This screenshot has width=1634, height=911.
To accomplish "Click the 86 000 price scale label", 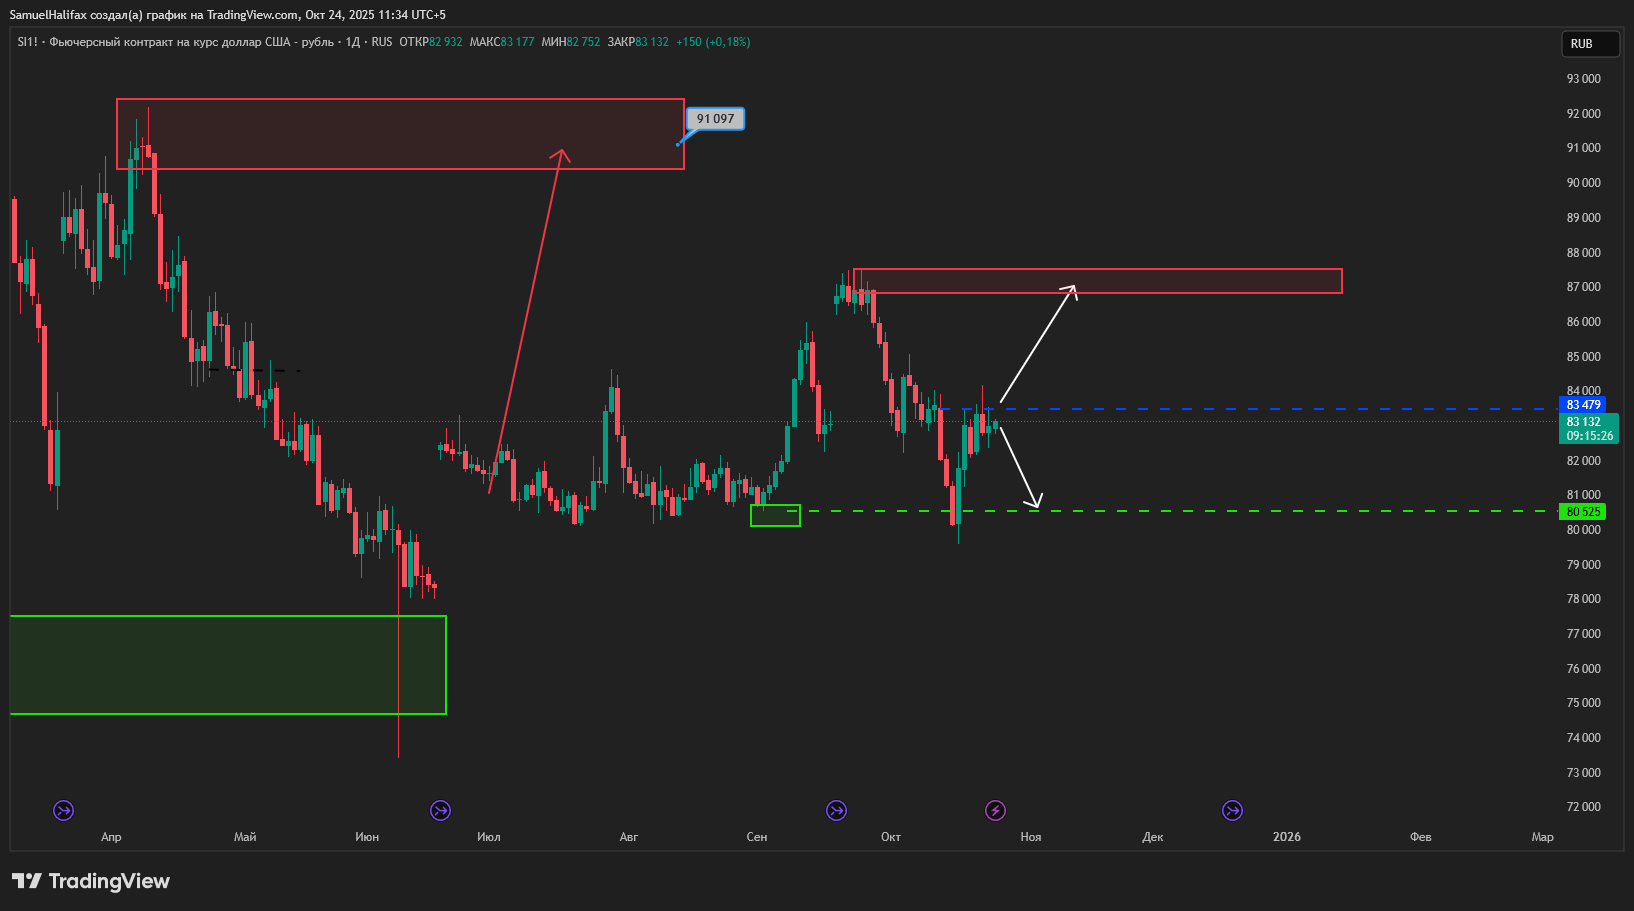I will (x=1584, y=322).
